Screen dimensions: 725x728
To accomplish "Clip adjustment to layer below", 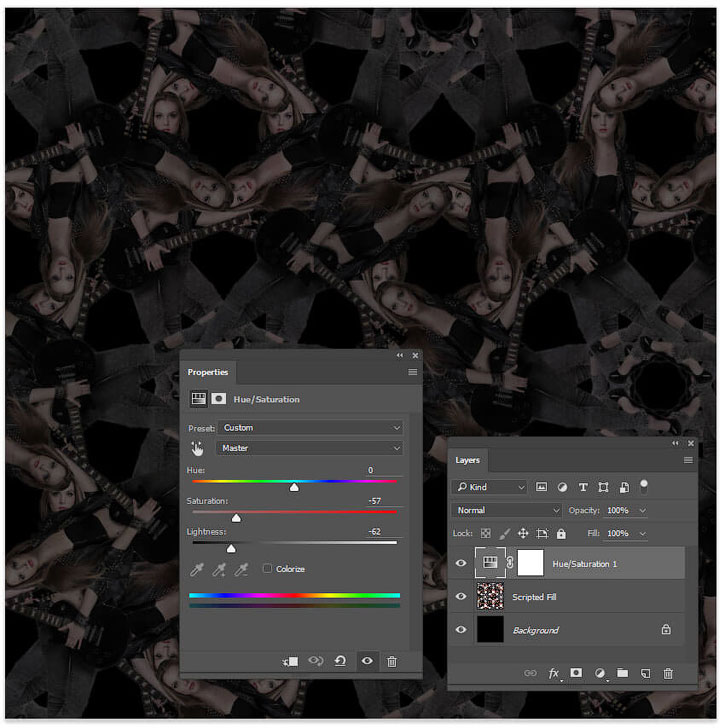I will (291, 664).
